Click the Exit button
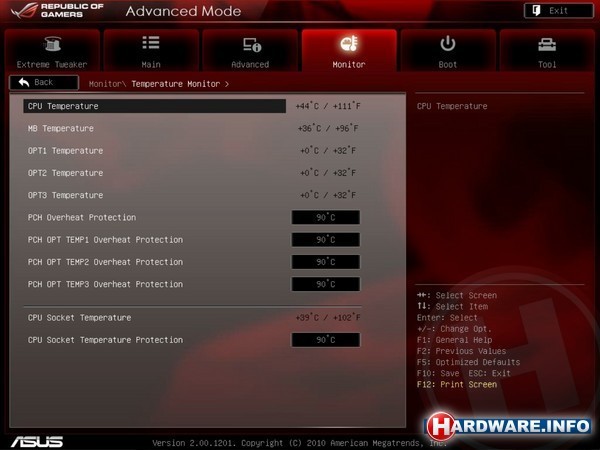Viewport: 600px width, 450px height. (559, 11)
